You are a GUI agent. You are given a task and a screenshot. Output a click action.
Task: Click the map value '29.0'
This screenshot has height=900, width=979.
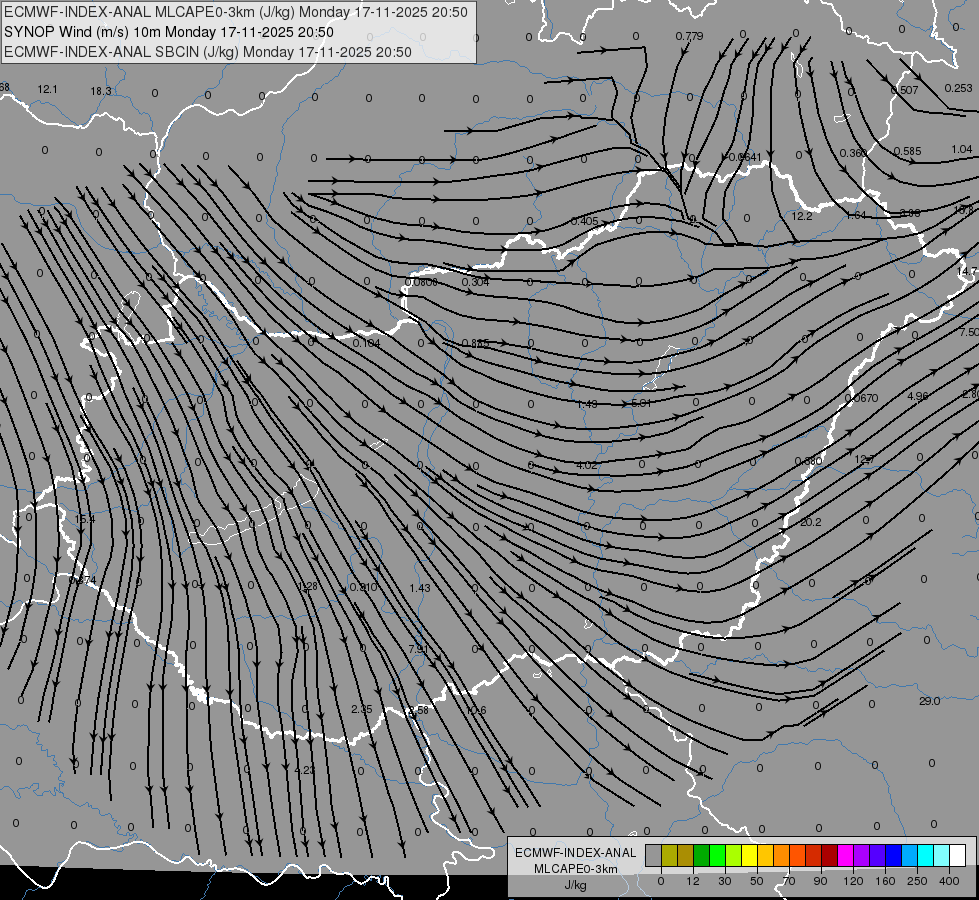coord(929,701)
